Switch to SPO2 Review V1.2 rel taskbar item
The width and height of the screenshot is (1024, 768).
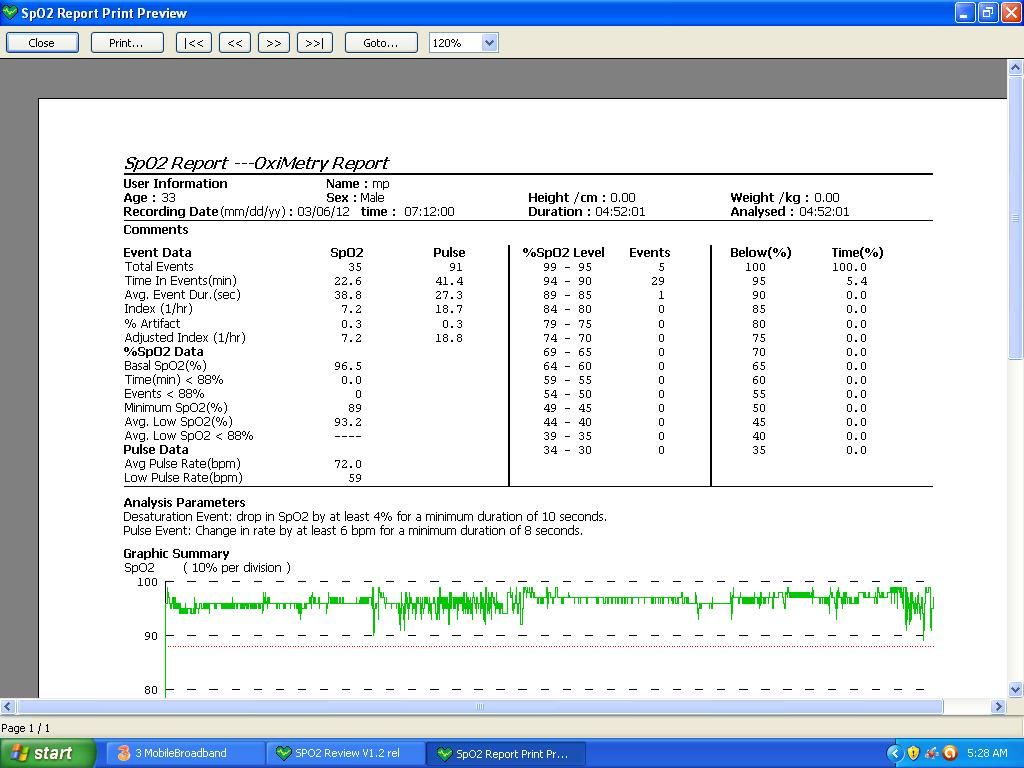[x=345, y=753]
